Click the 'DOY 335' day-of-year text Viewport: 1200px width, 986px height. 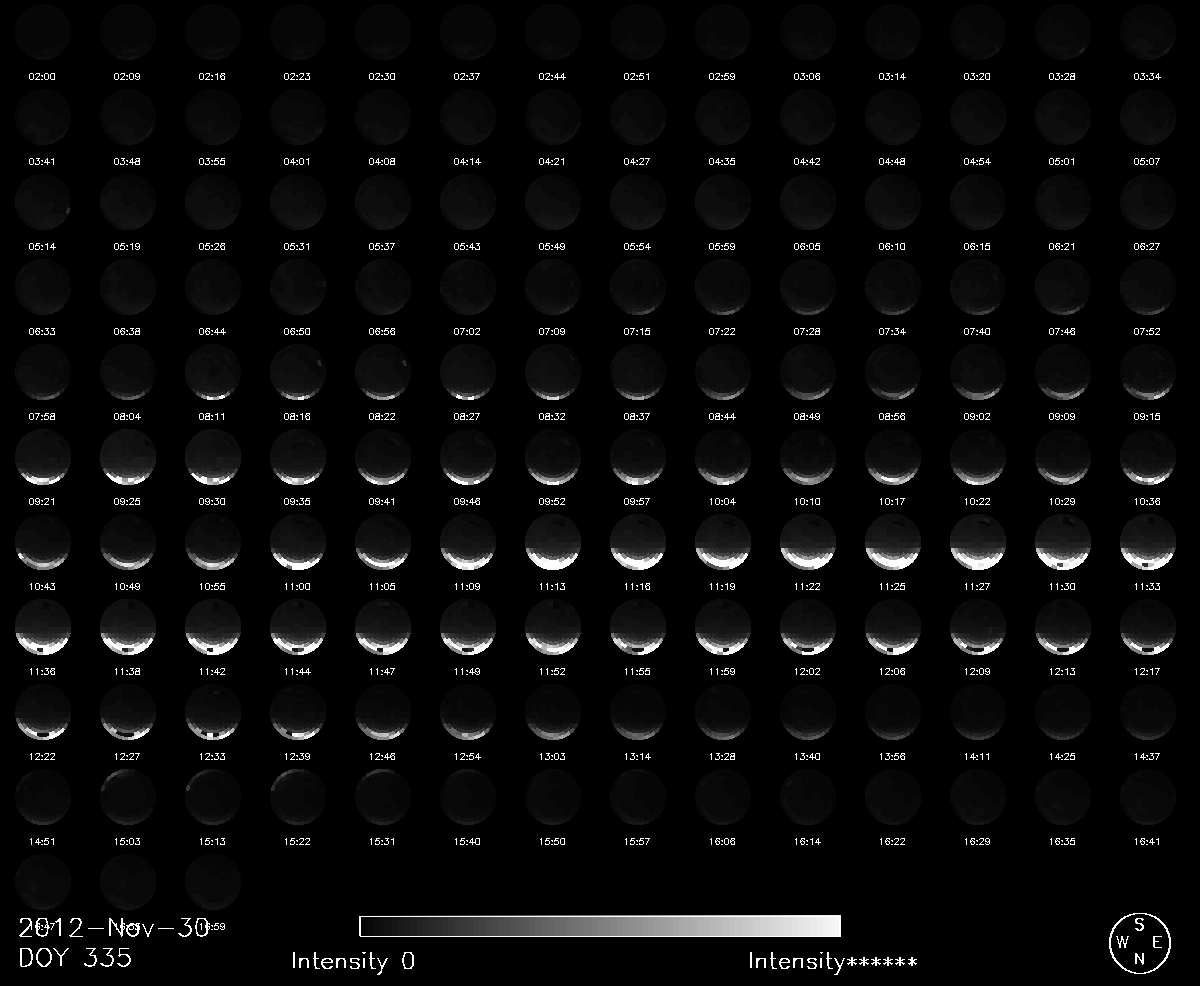(75, 958)
